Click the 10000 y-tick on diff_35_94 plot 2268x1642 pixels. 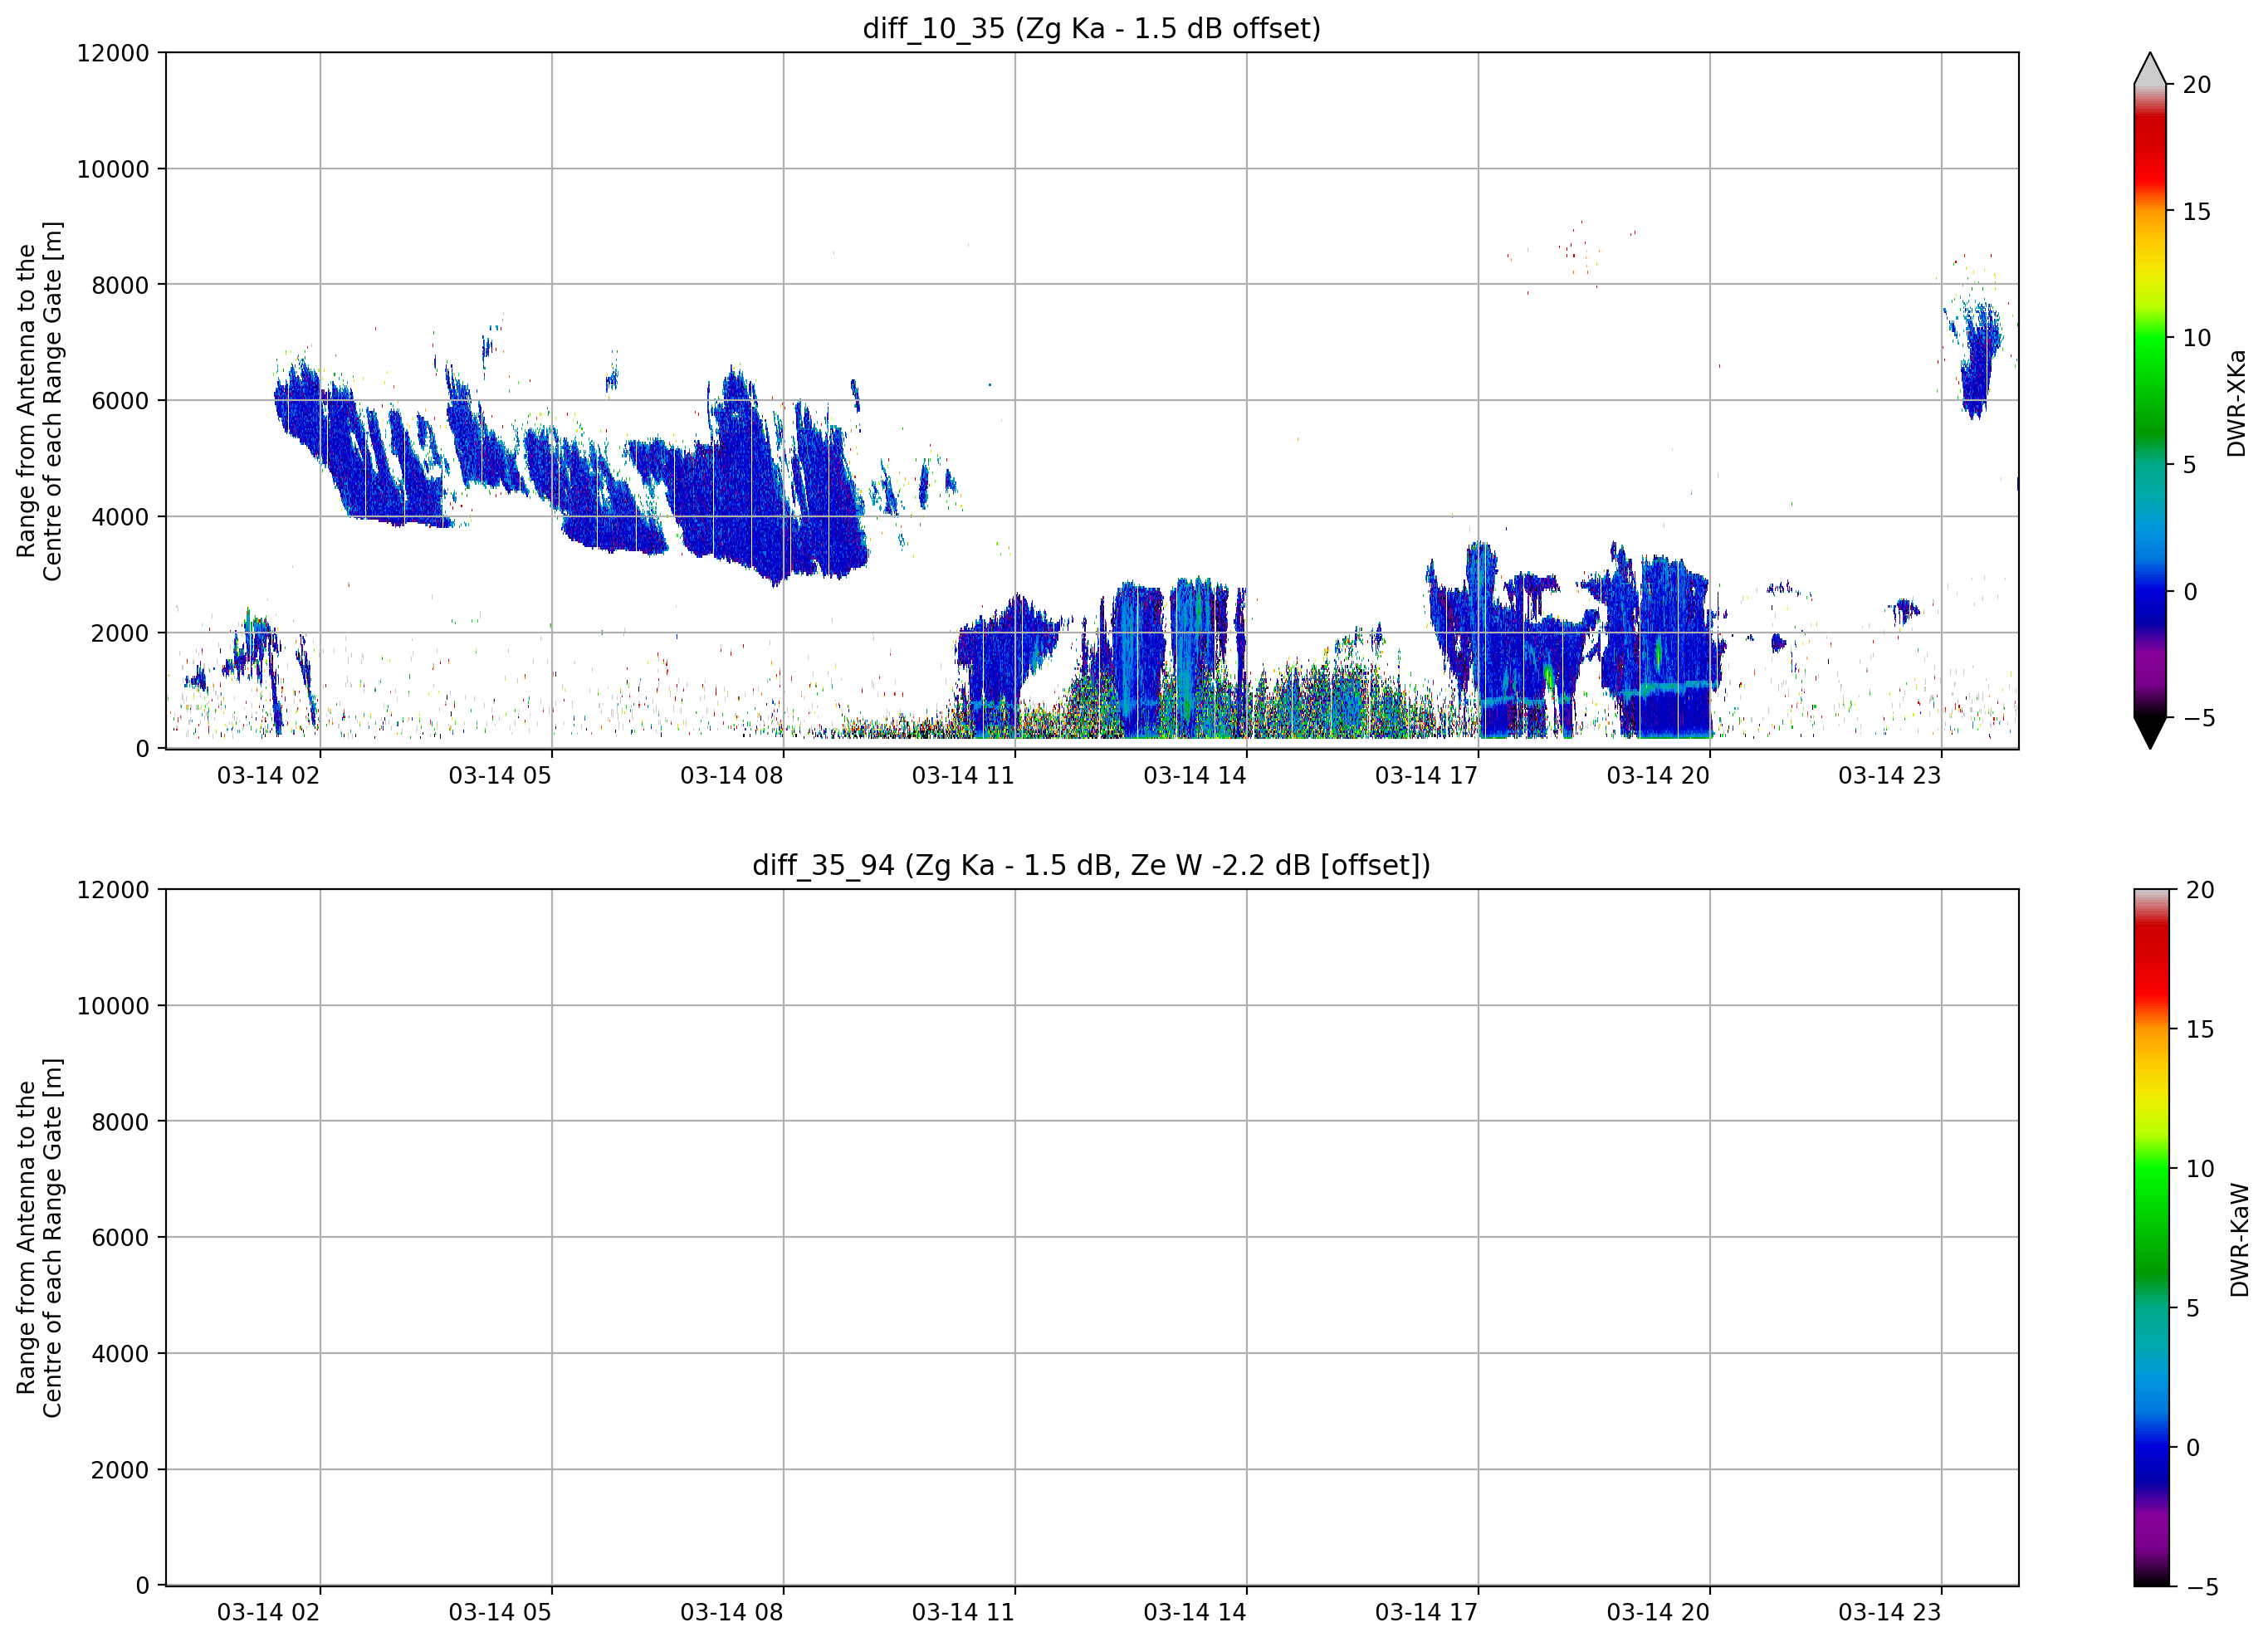point(113,1006)
